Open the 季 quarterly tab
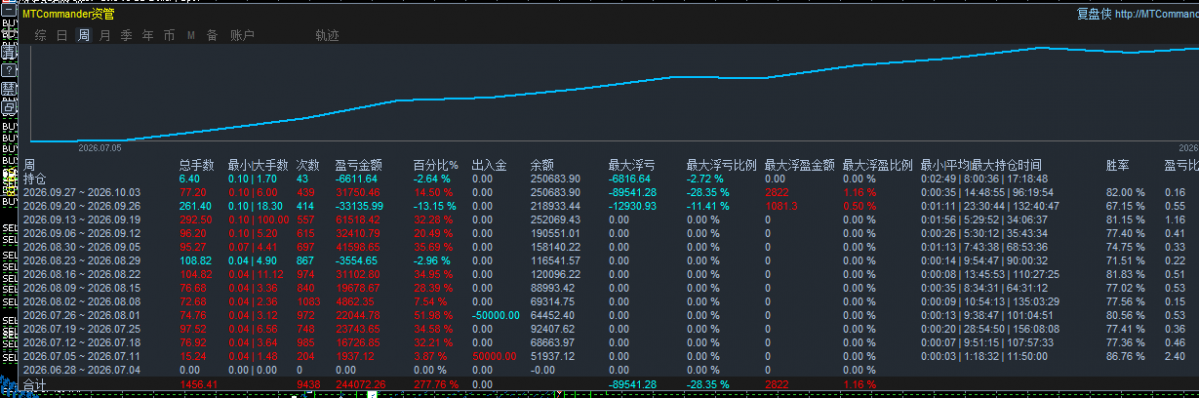 (x=126, y=35)
